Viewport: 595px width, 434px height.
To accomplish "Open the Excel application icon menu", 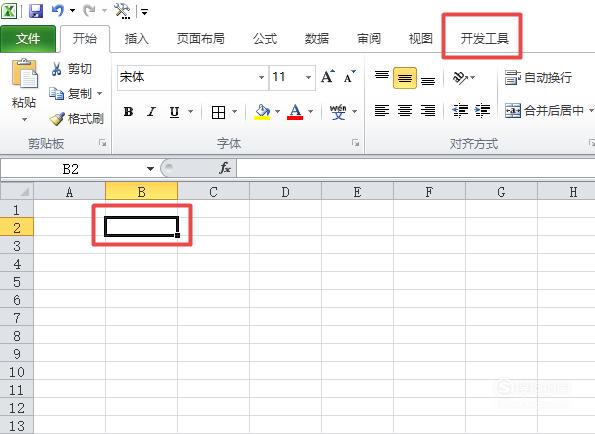I will [9, 11].
